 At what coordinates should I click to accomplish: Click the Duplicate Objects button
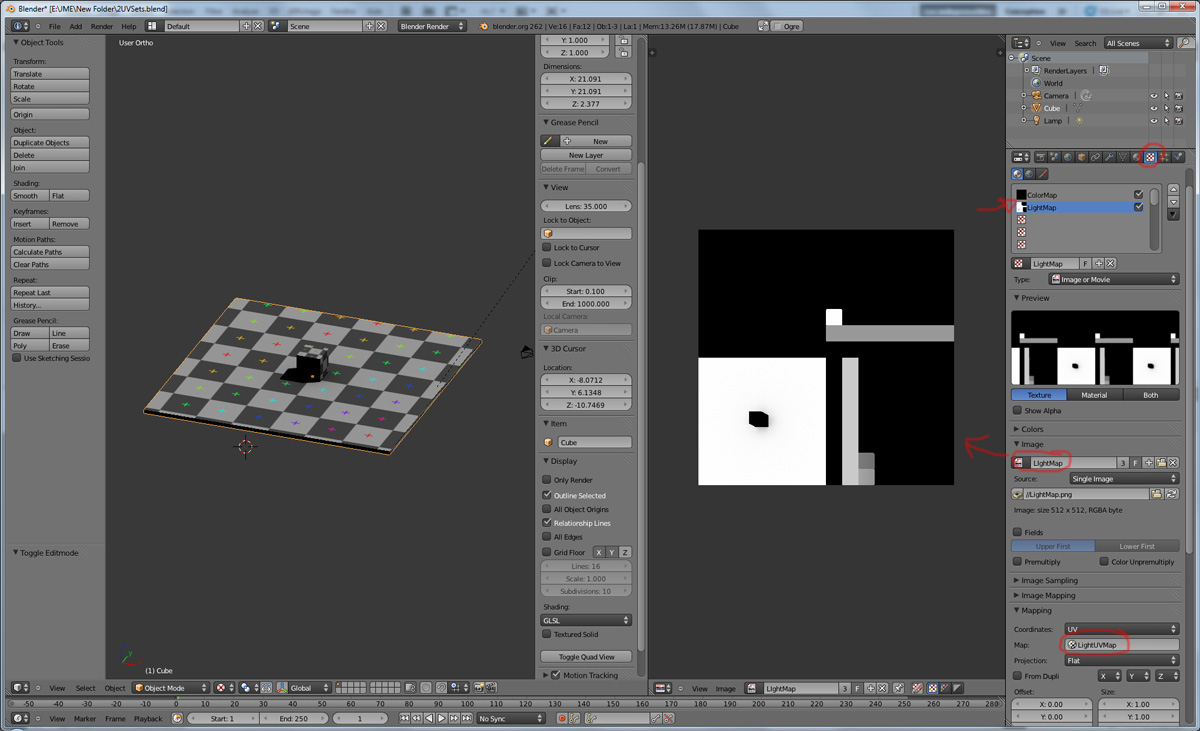point(50,143)
